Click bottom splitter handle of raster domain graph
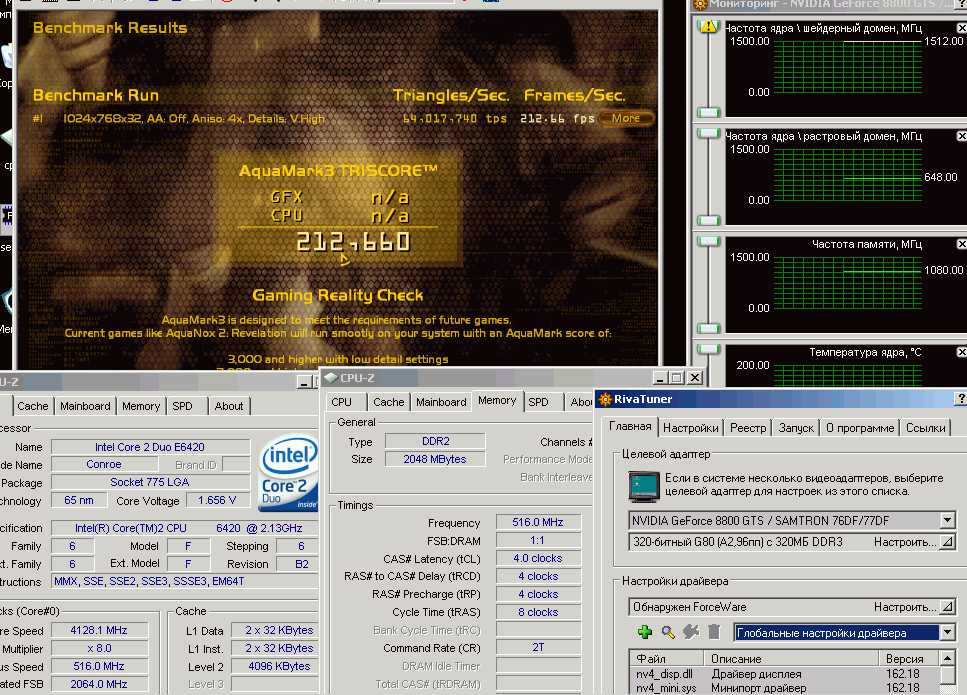The width and height of the screenshot is (967, 695). coord(709,221)
